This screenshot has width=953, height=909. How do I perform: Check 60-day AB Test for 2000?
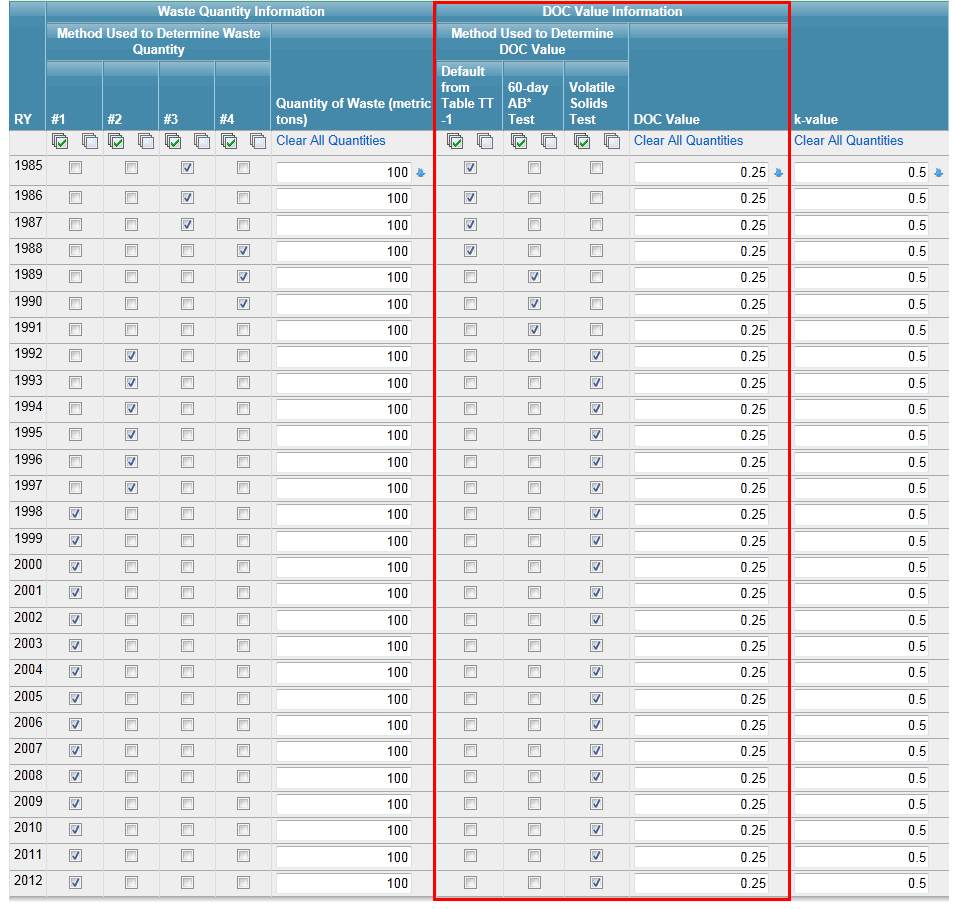534,566
